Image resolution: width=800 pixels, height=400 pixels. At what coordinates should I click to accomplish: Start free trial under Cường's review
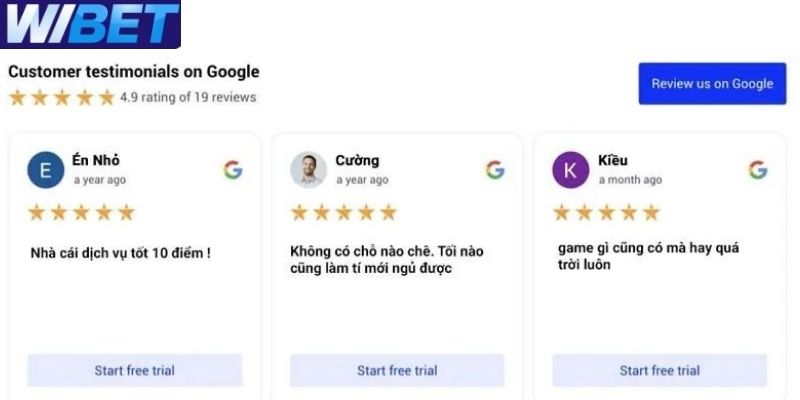tap(397, 370)
